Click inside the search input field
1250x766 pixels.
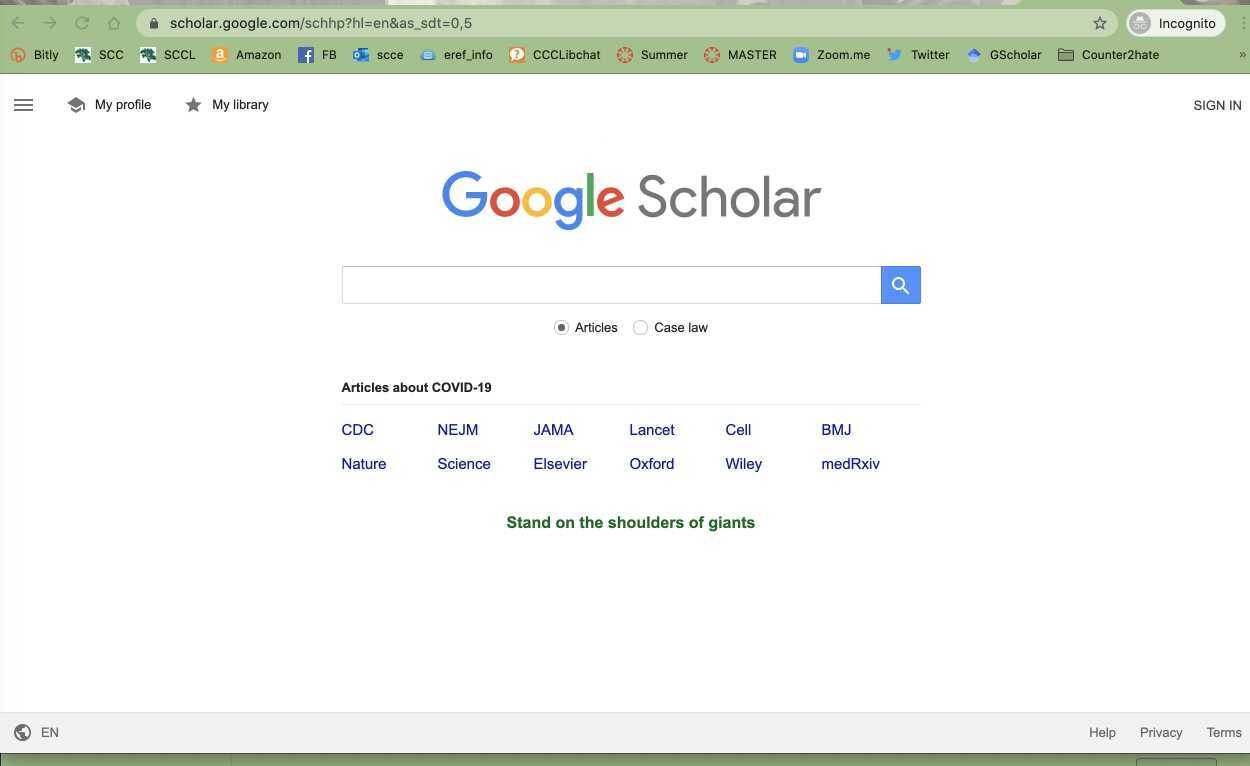coord(611,284)
